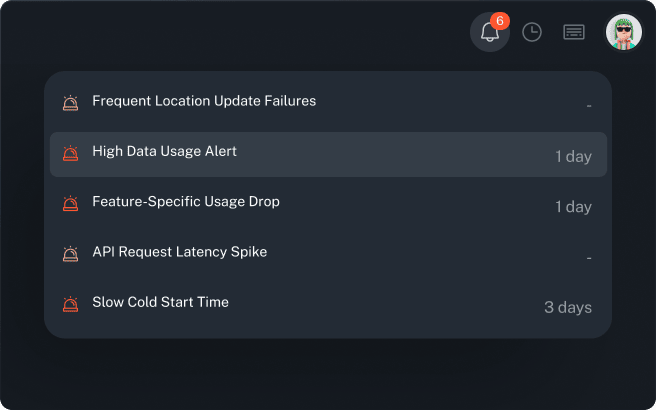The width and height of the screenshot is (656, 410).
Task: Click alarm icon beside High Data Usage Alert
Action: (70, 153)
